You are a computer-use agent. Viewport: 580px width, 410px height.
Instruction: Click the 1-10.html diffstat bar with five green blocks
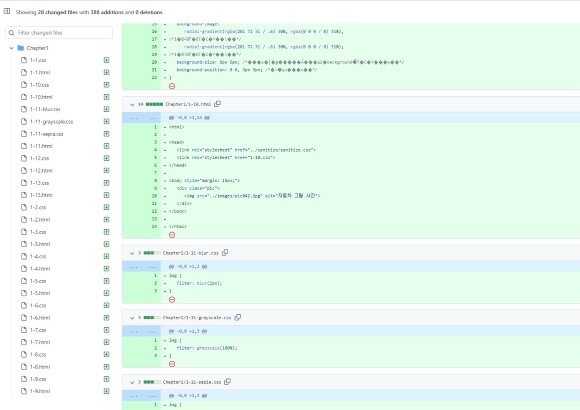[x=154, y=104]
